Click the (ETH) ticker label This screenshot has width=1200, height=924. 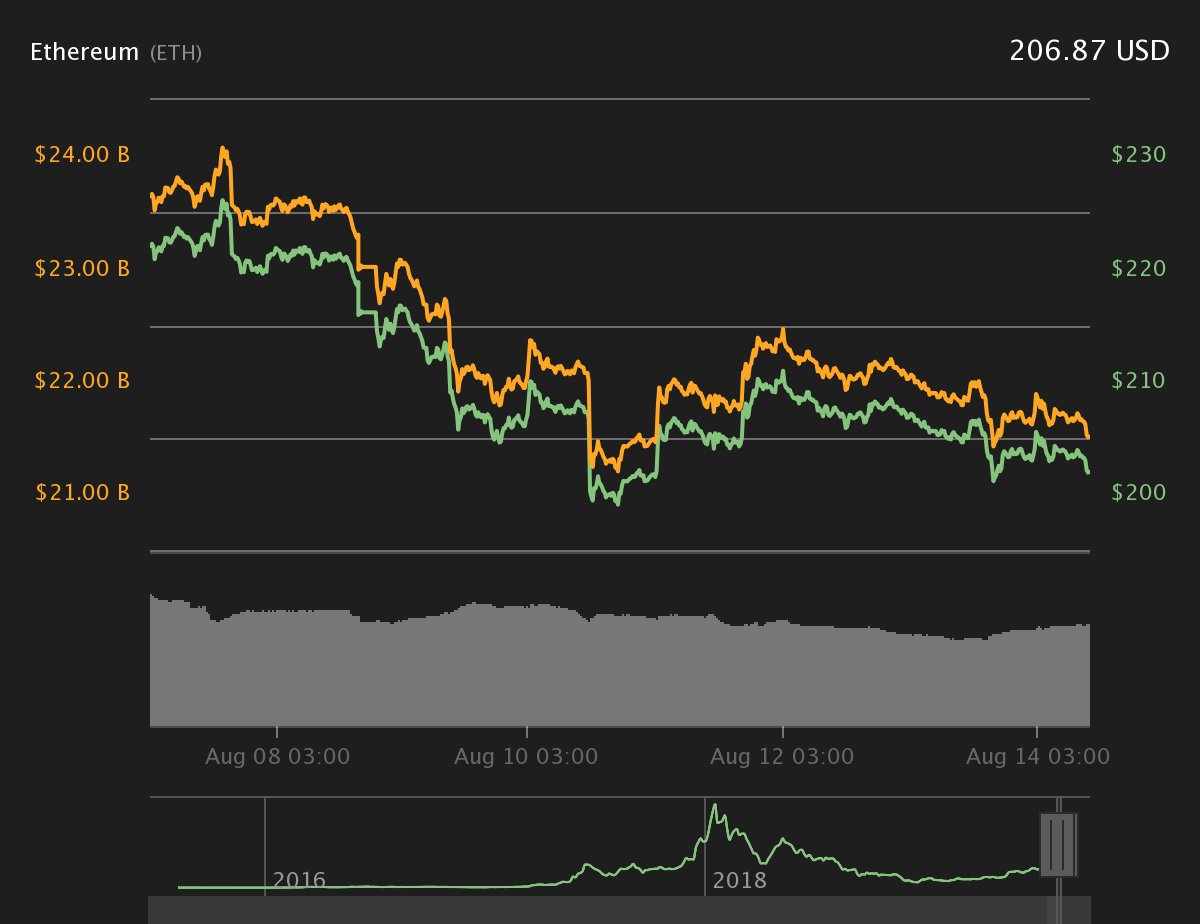pyautogui.click(x=176, y=53)
